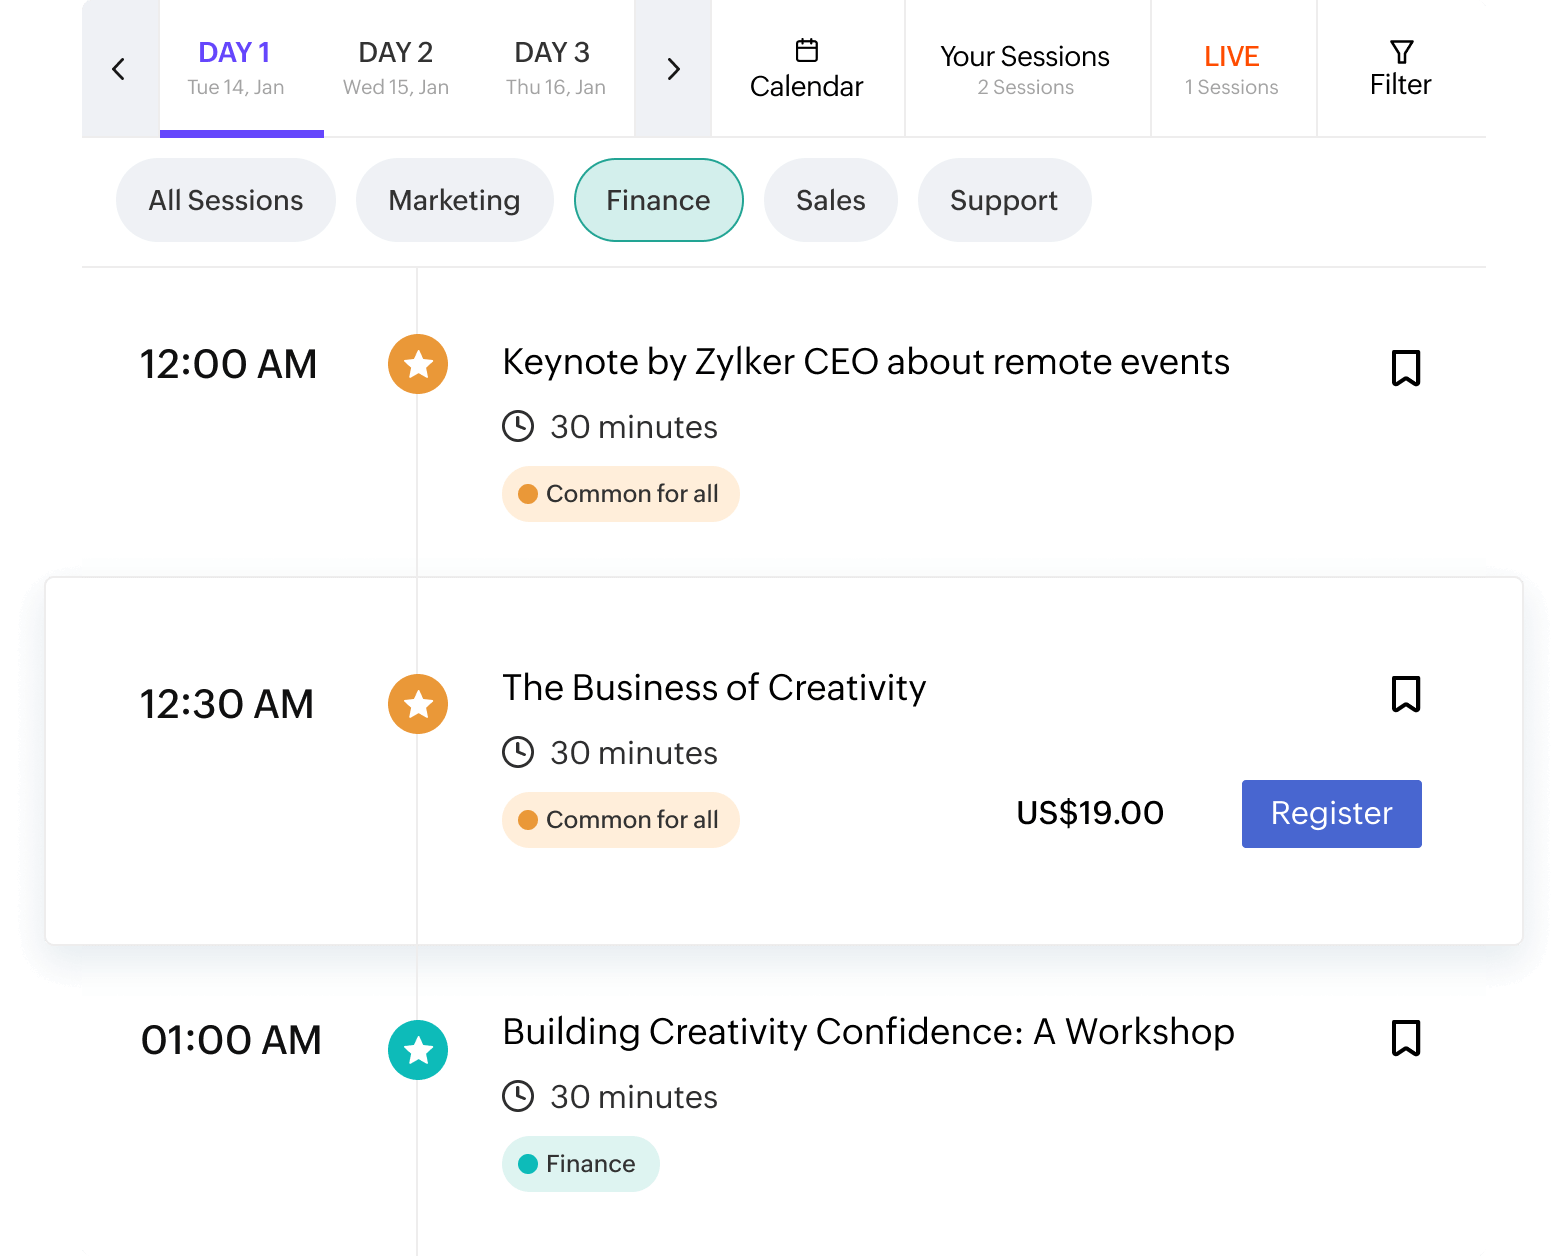Open the Calendar view
This screenshot has height=1256, width=1568.
(807, 69)
